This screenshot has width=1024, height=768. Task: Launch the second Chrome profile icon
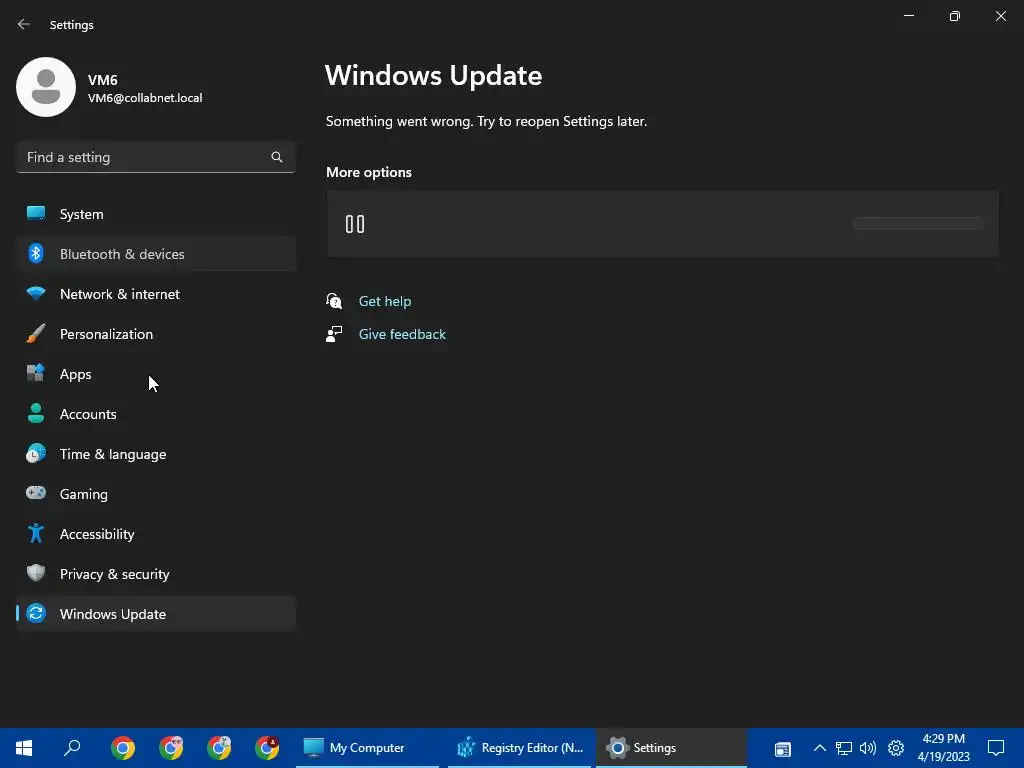[171, 748]
